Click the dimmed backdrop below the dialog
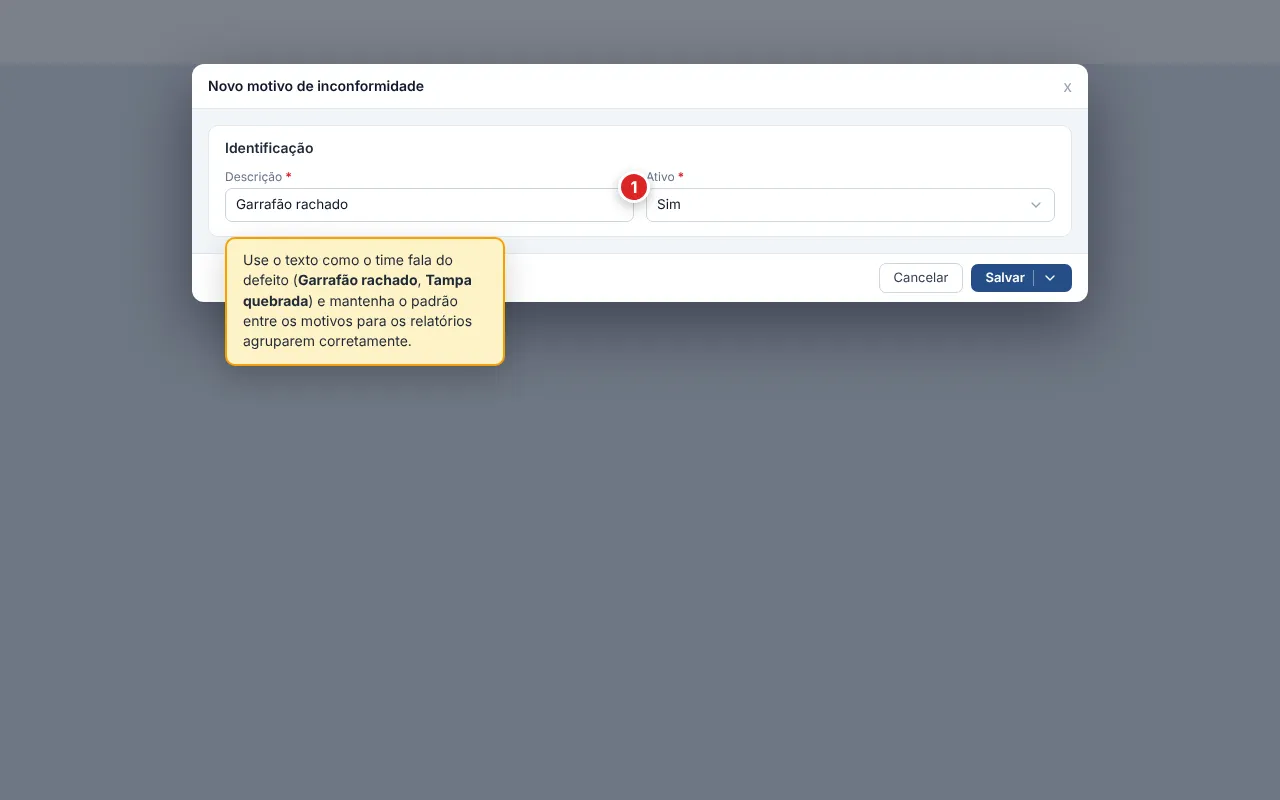Image resolution: width=1280 pixels, height=800 pixels. click(x=640, y=560)
